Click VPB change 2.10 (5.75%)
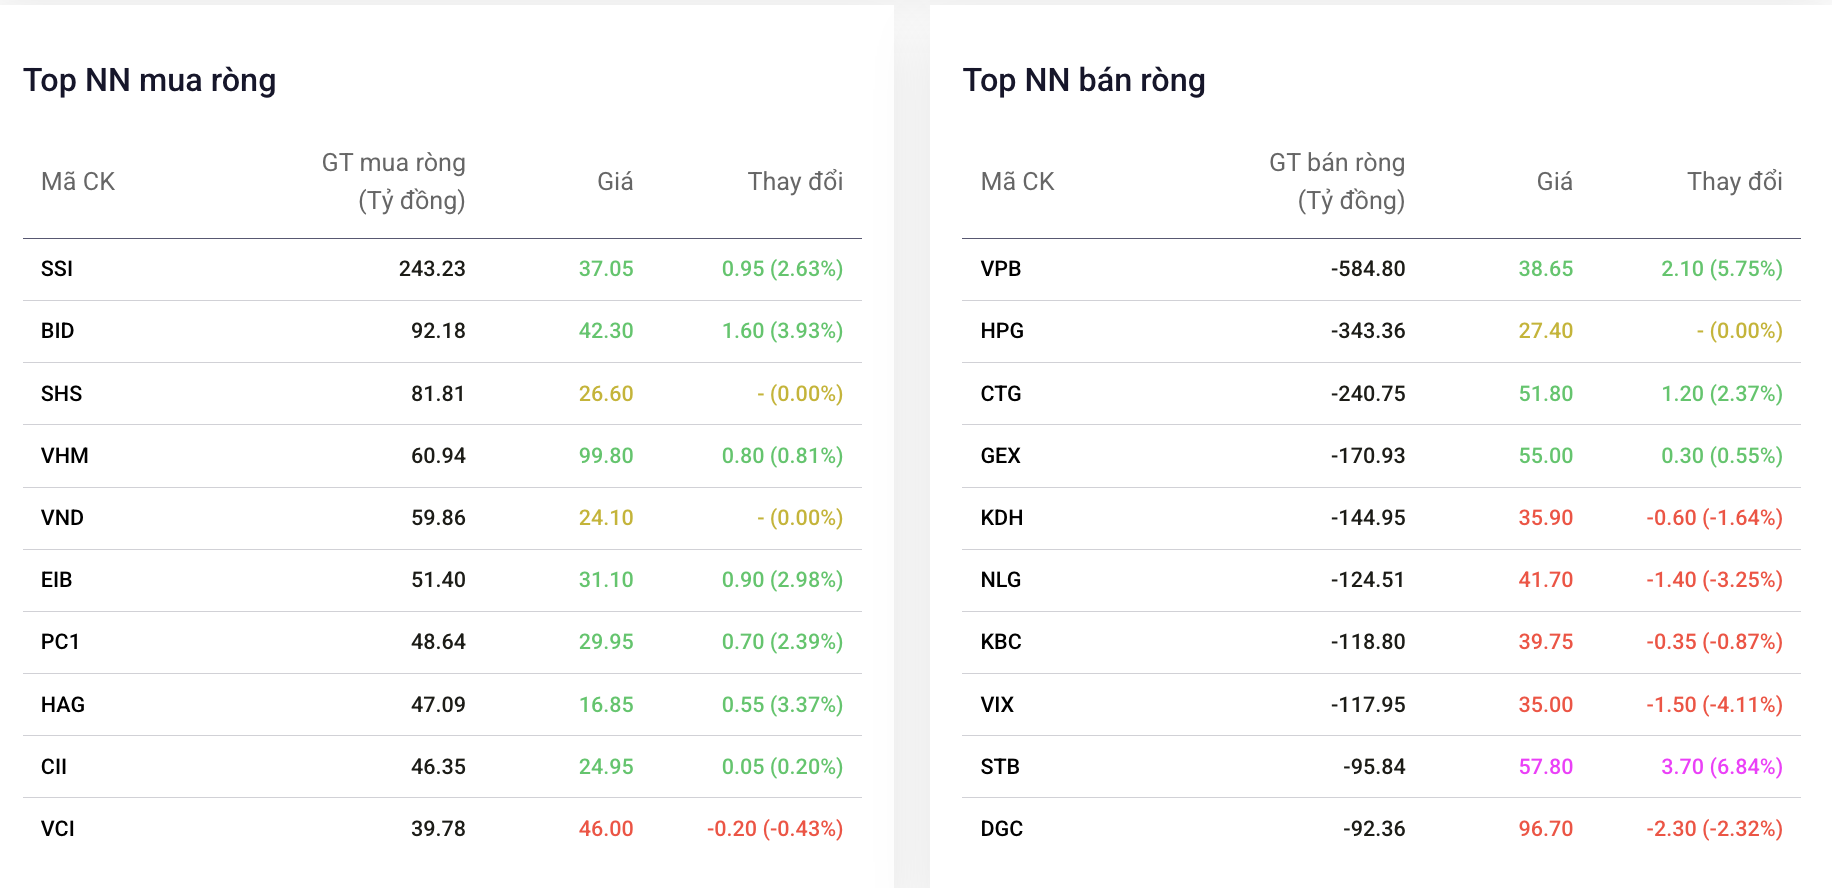1832x888 pixels. click(x=1722, y=269)
